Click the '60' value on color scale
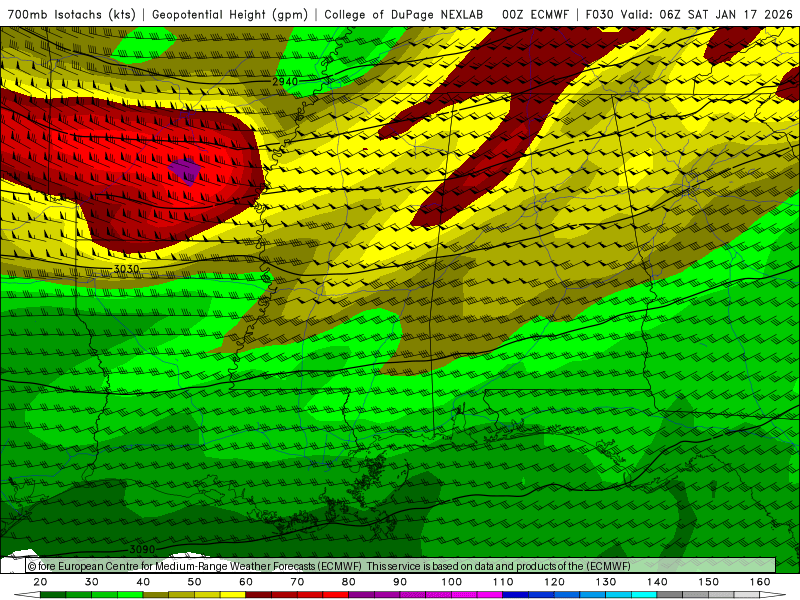 click(x=246, y=582)
